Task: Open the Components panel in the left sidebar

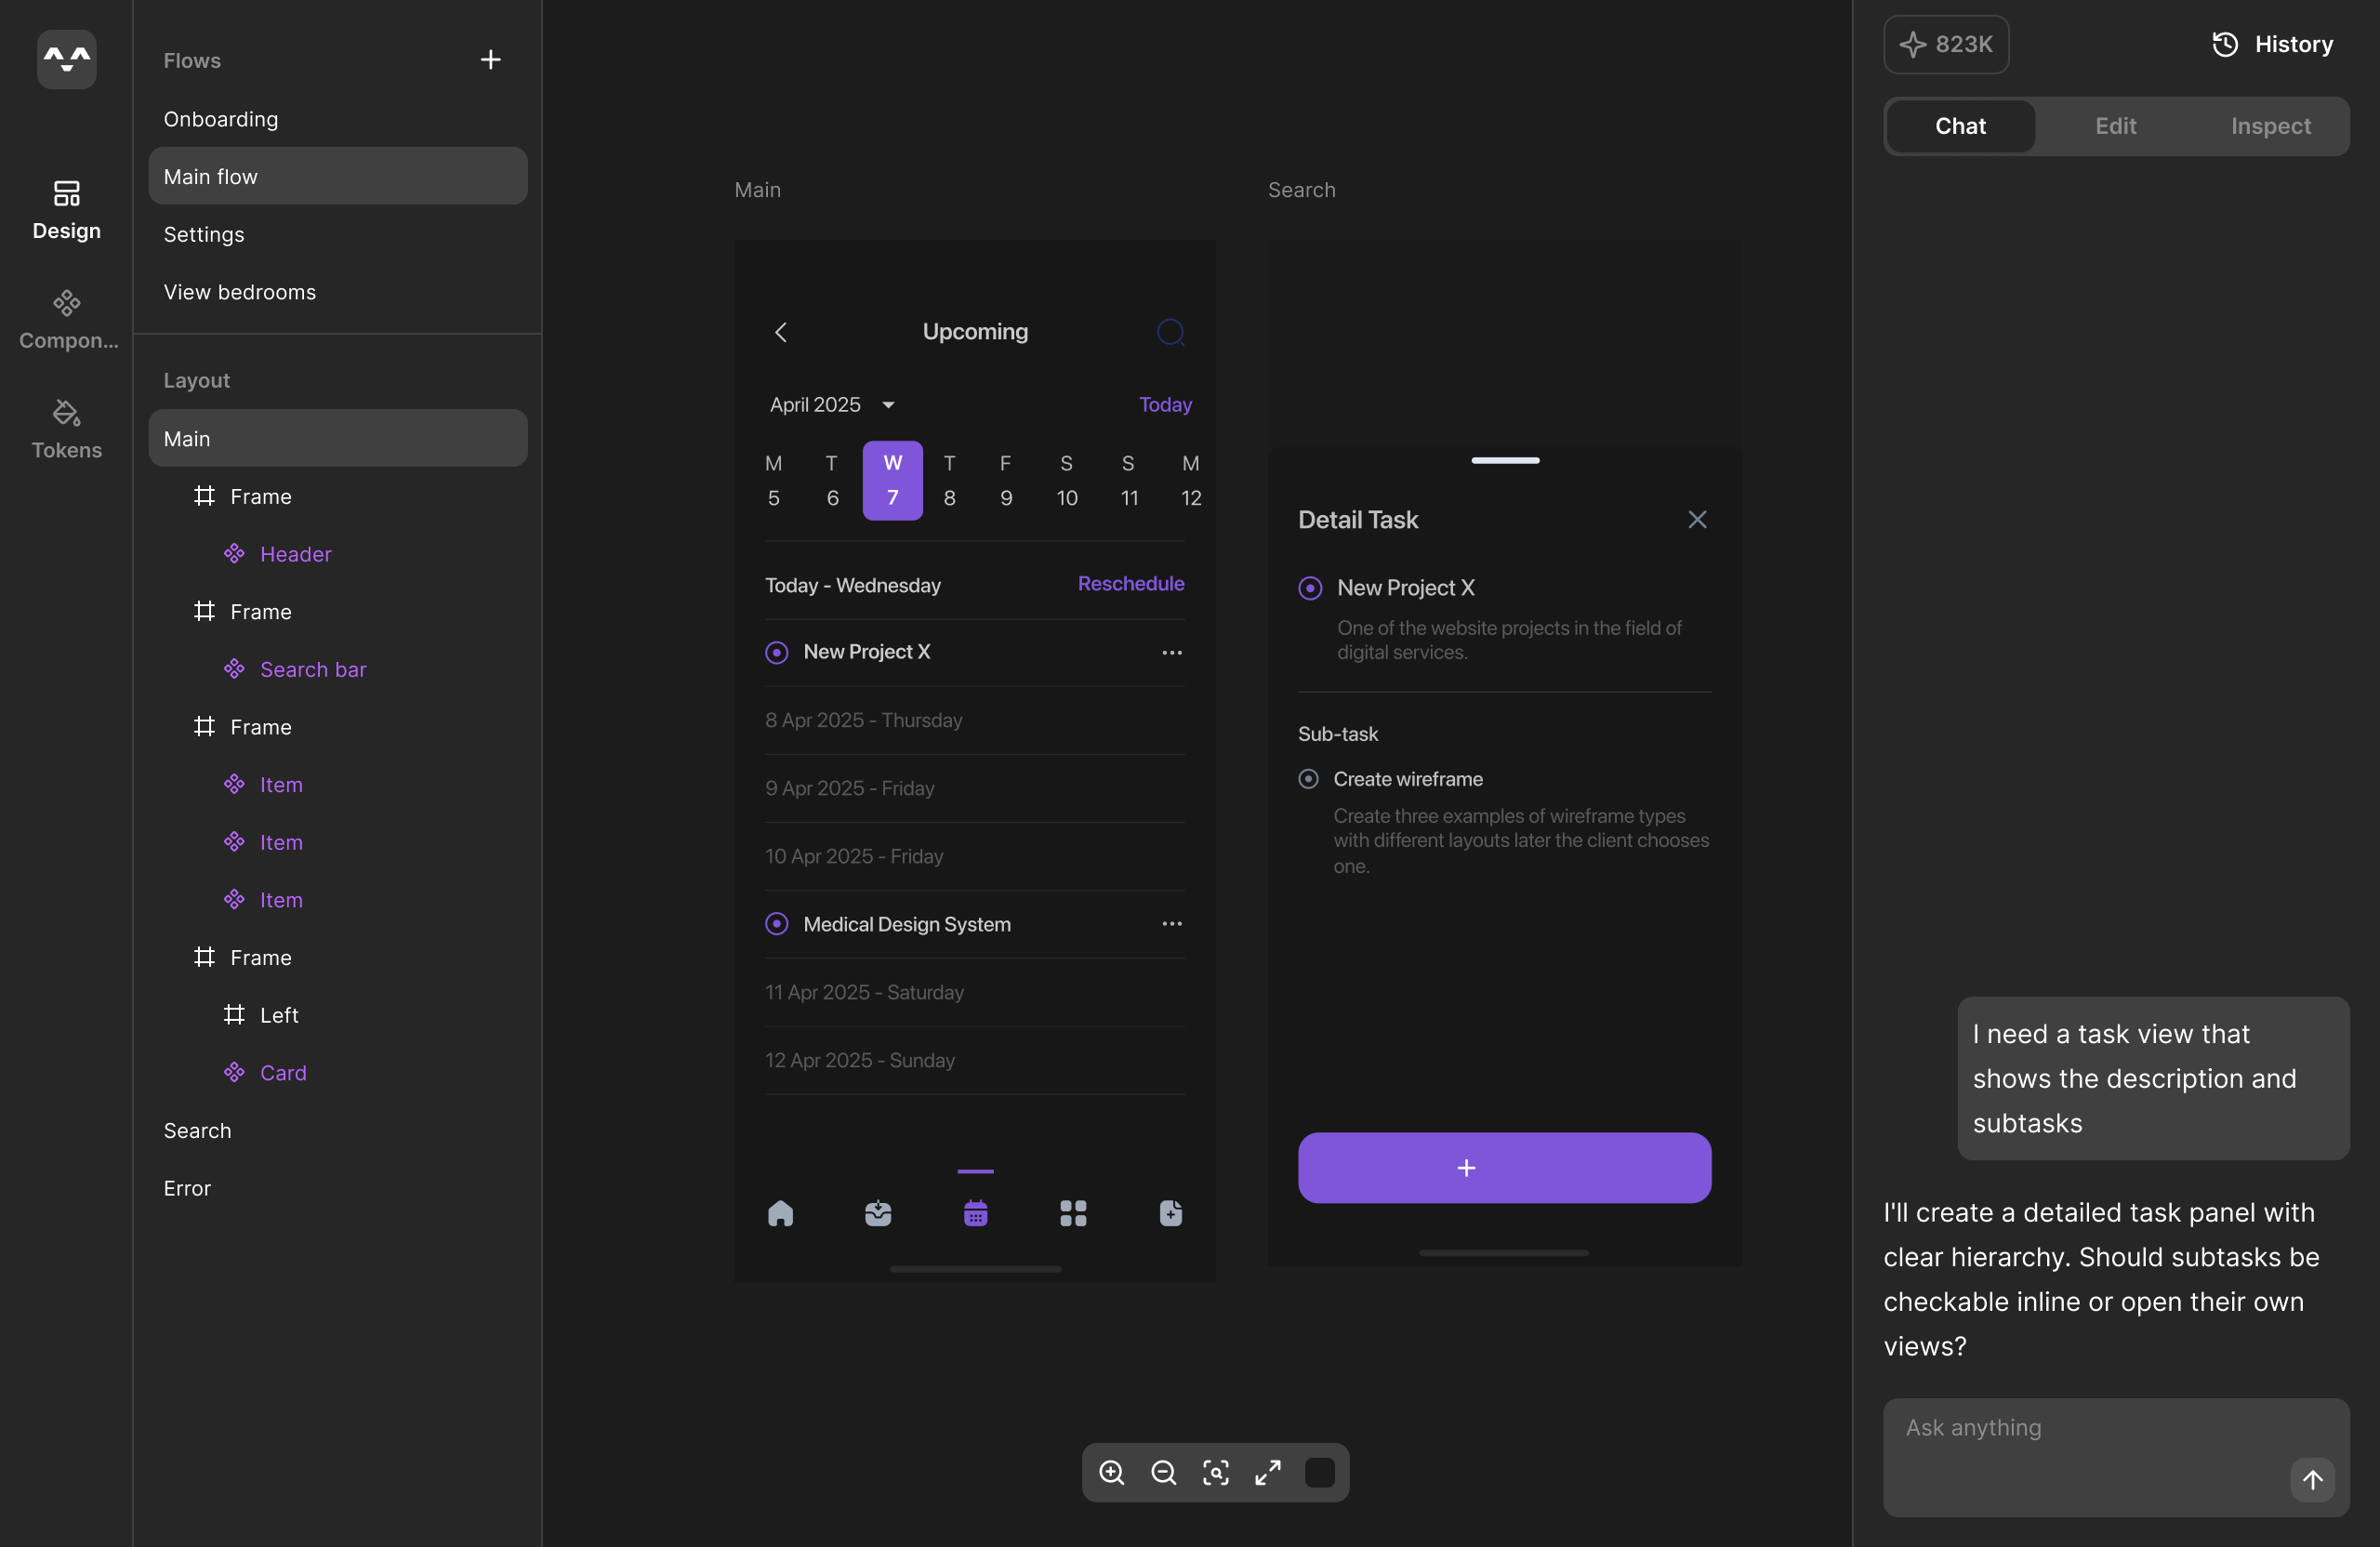Action: pyautogui.click(x=66, y=318)
